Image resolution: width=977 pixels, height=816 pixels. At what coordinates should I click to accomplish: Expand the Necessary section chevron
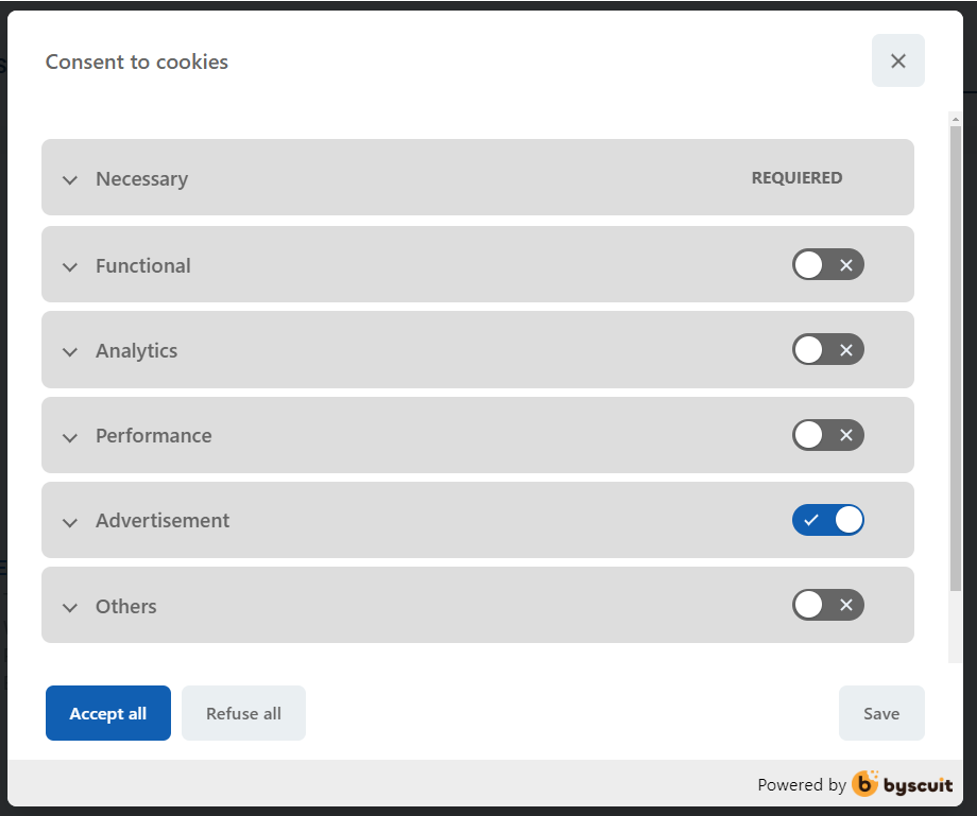[x=70, y=180]
